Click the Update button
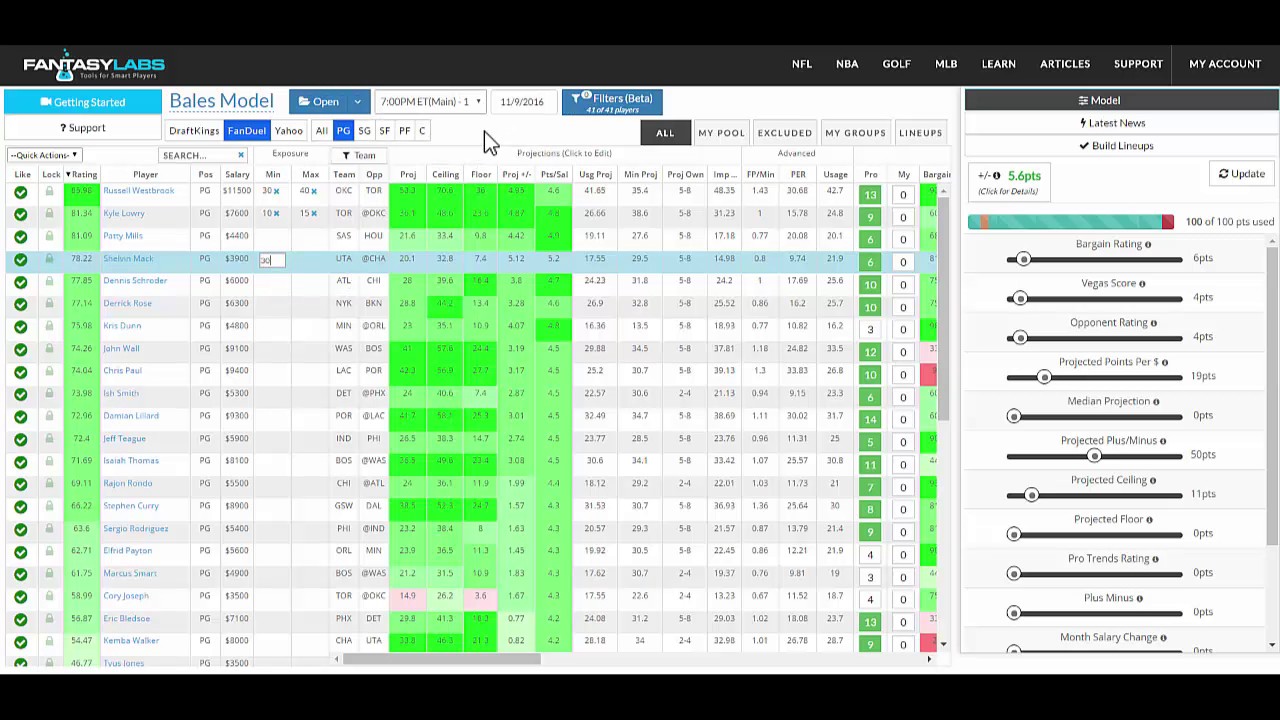1280x720 pixels. tap(1241, 174)
